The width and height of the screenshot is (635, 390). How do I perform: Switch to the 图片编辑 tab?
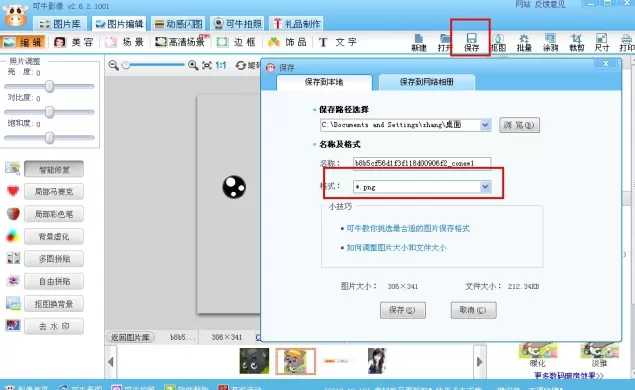pos(119,24)
